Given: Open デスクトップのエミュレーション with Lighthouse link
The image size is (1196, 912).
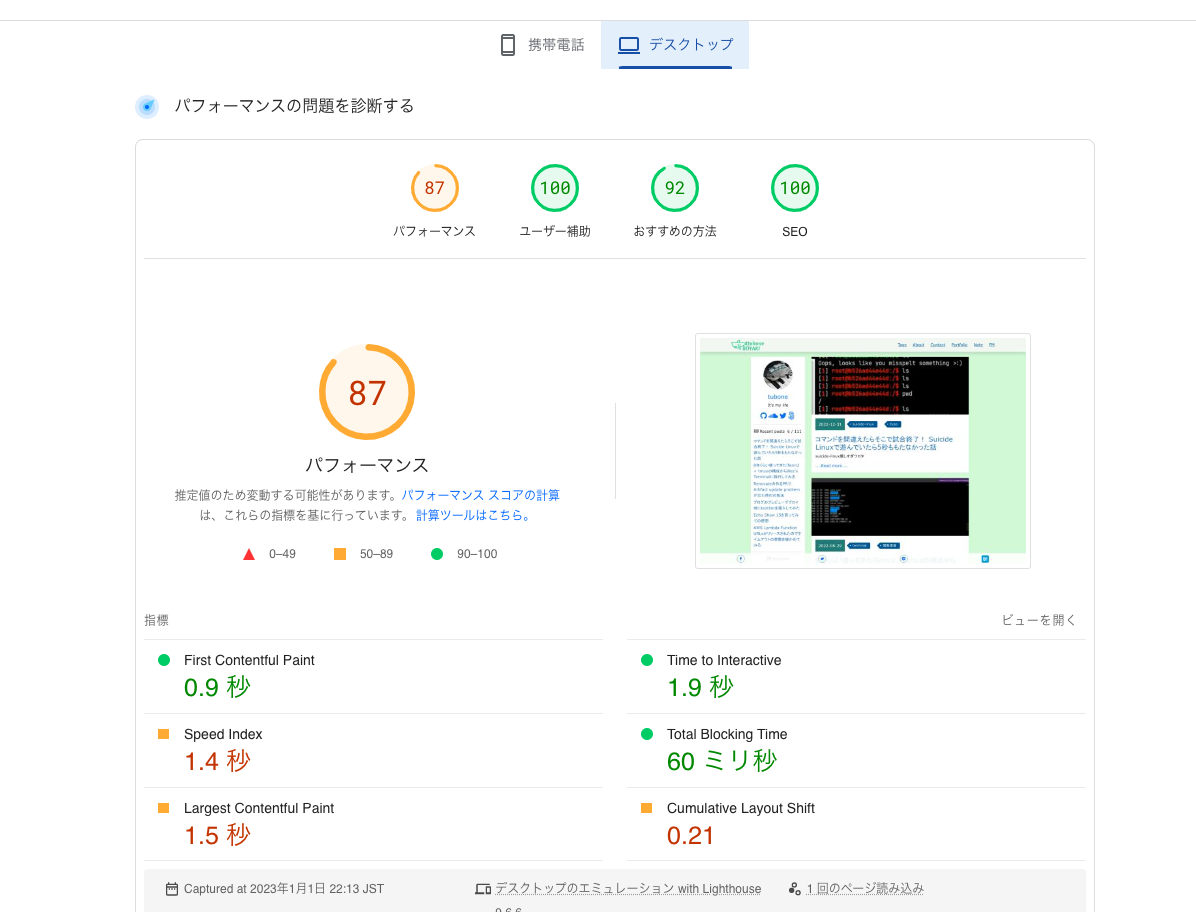Looking at the screenshot, I should point(629,888).
